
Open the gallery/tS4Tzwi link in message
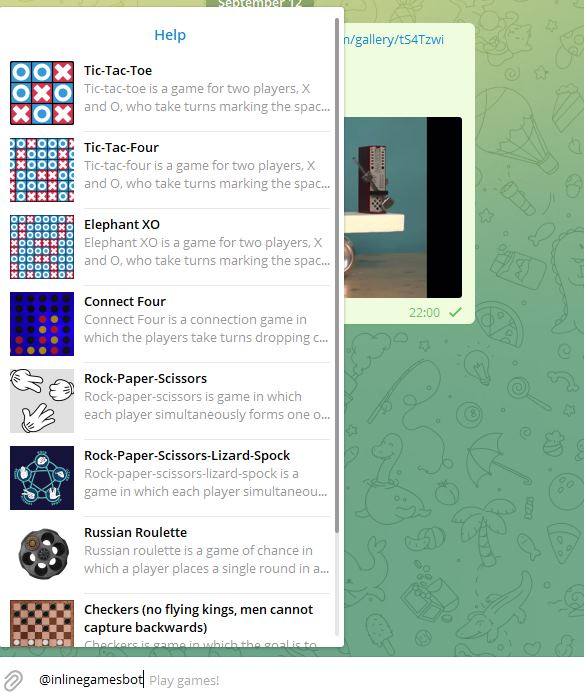pyautogui.click(x=394, y=40)
